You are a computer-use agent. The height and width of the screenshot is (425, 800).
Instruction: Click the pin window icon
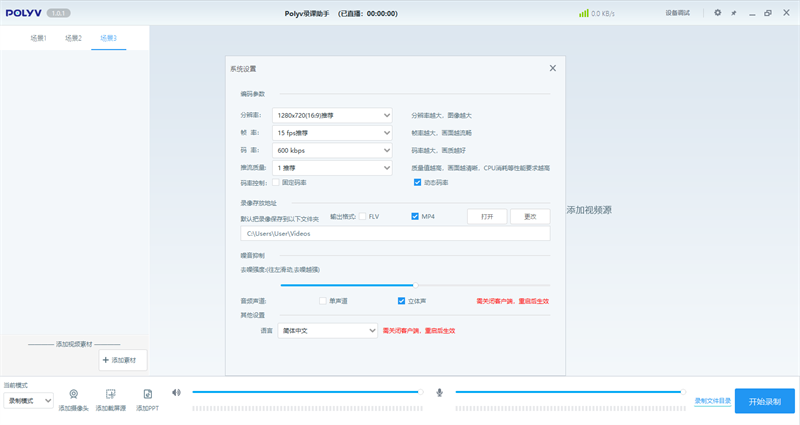point(734,13)
